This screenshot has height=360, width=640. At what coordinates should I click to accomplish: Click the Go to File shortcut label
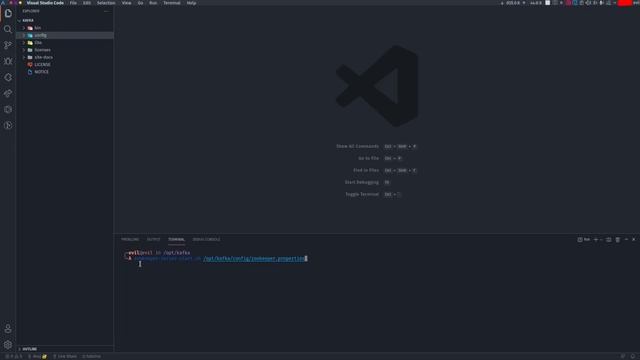[x=368, y=158]
